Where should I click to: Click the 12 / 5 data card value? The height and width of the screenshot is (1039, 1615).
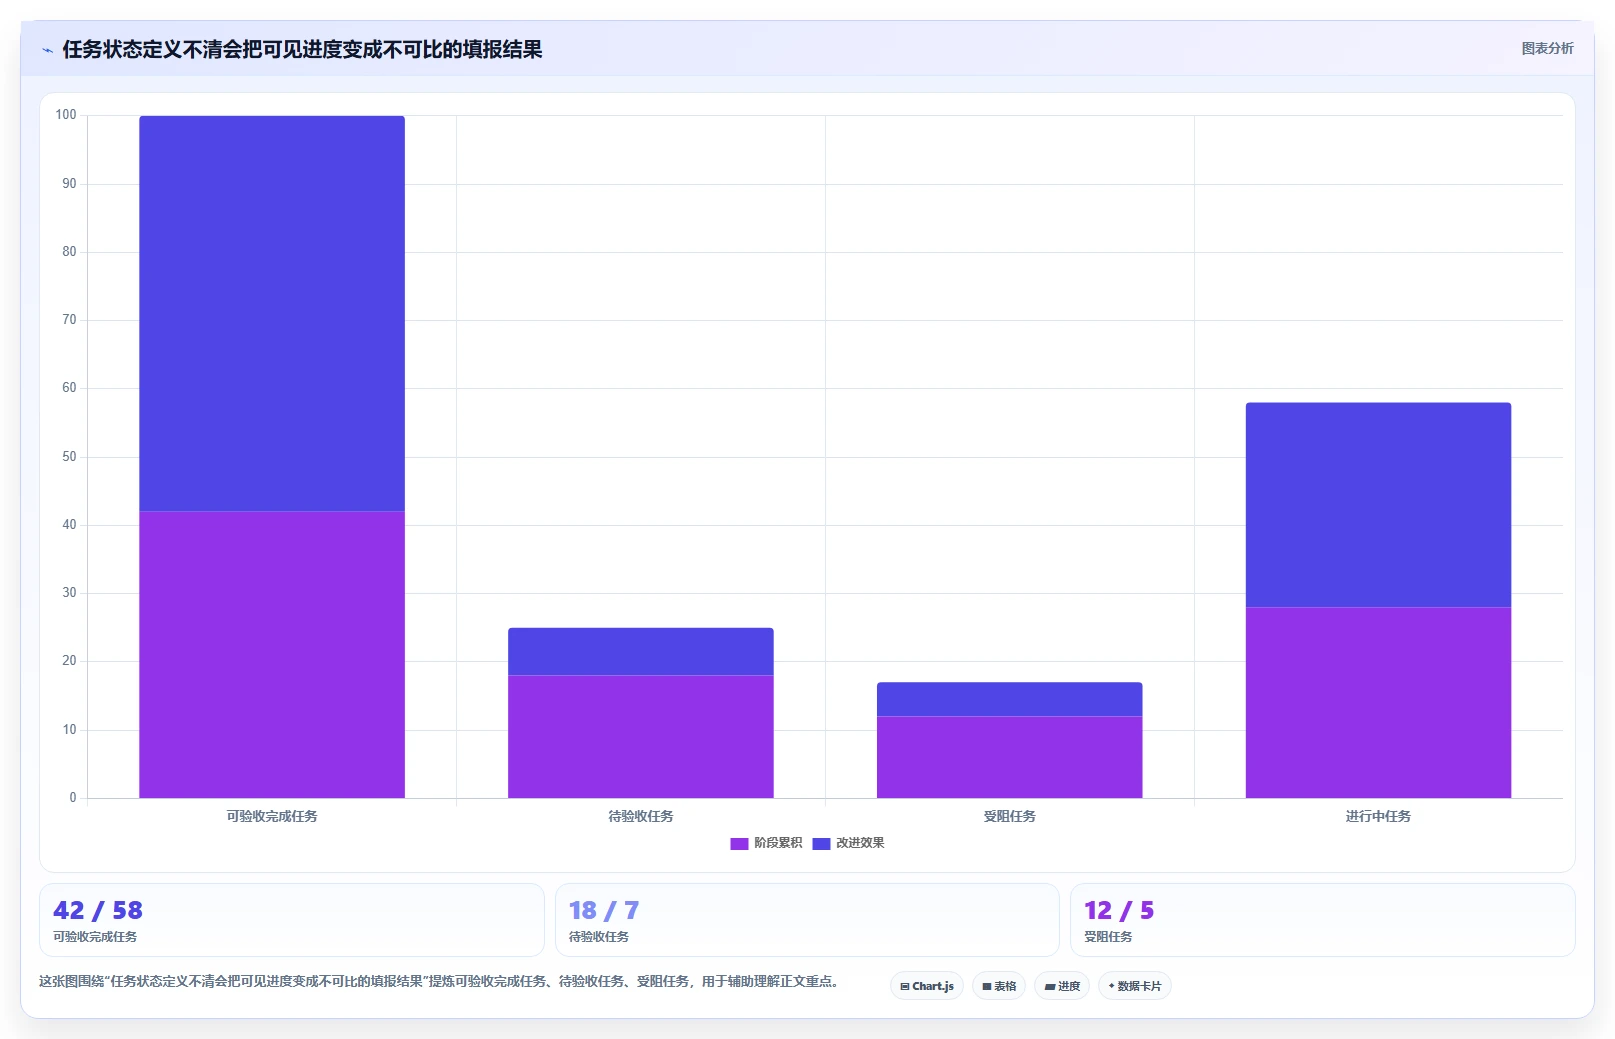(1119, 911)
